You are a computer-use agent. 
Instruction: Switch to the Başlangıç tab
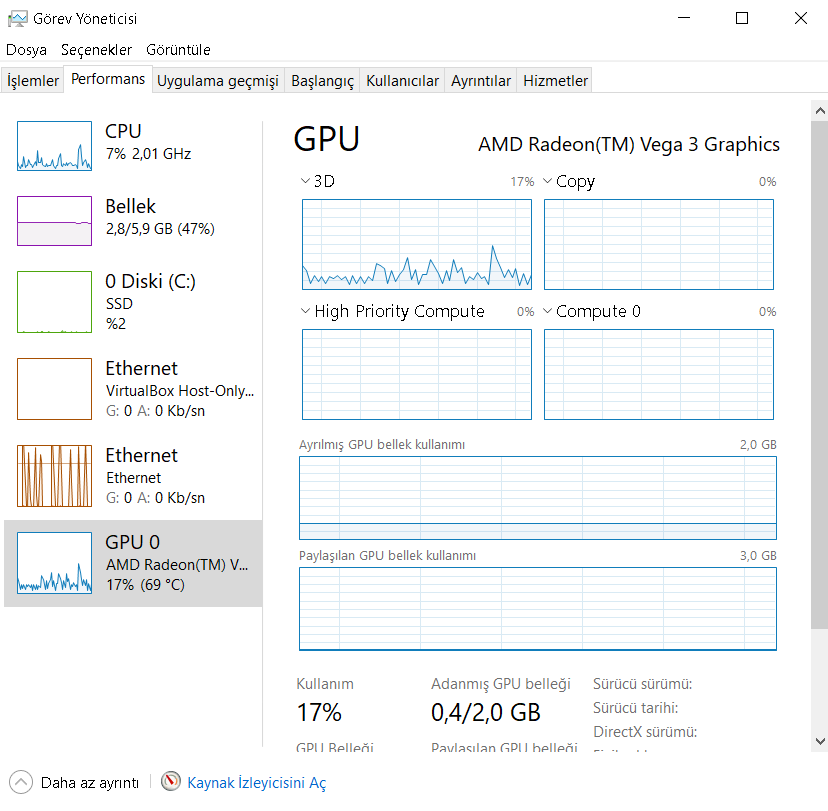322,81
